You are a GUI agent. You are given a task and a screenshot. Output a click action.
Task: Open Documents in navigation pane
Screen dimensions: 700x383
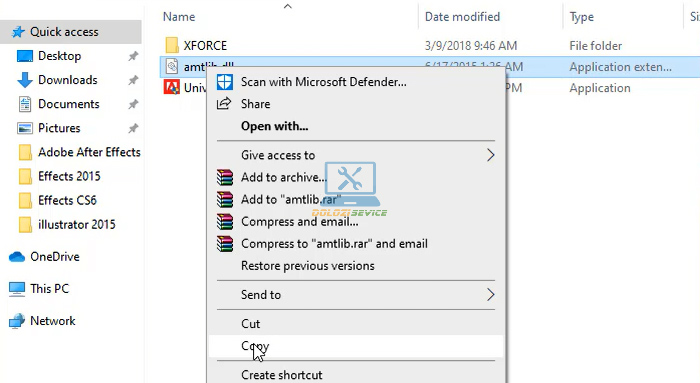pyautogui.click(x=69, y=104)
